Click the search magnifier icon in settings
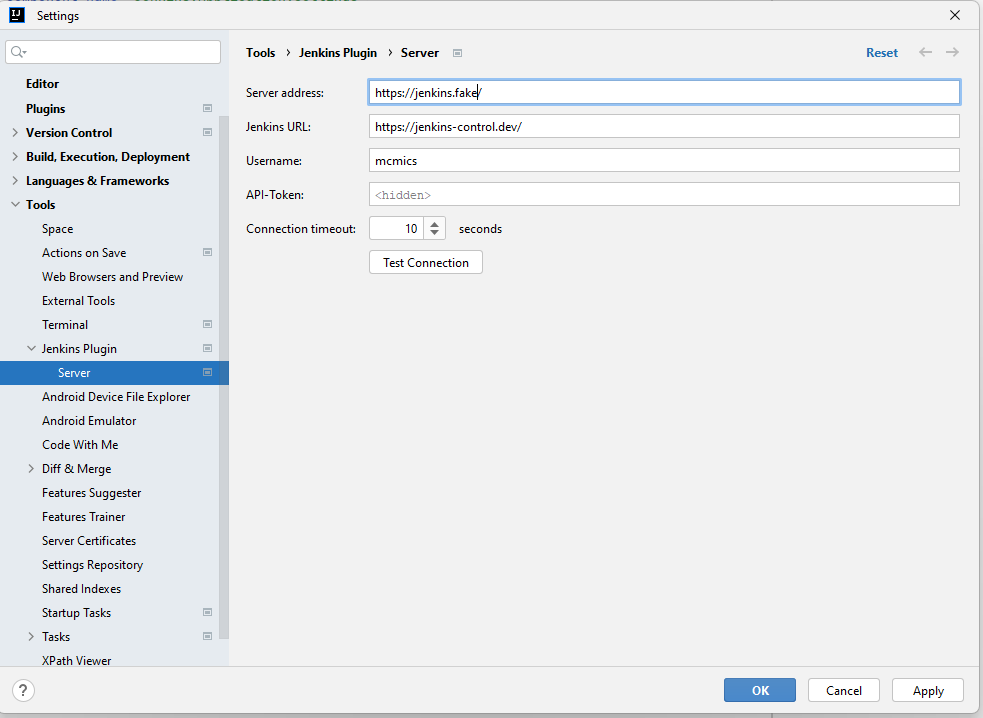This screenshot has height=718, width=983. [18, 52]
